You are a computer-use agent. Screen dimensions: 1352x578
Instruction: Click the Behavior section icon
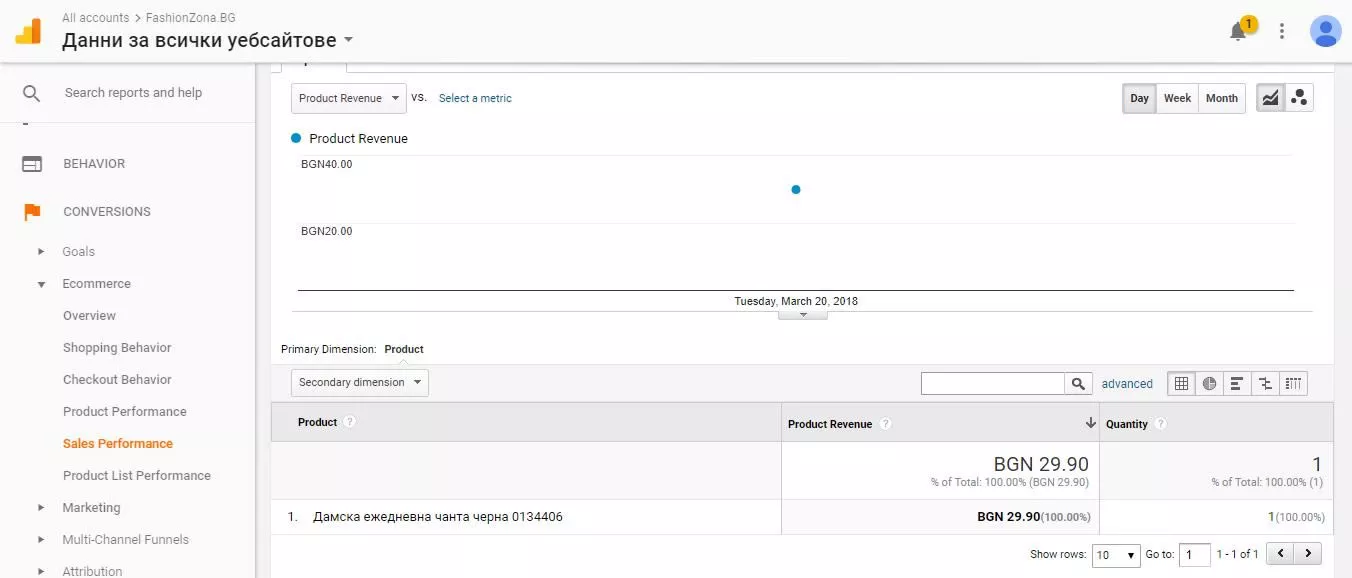pos(32,164)
